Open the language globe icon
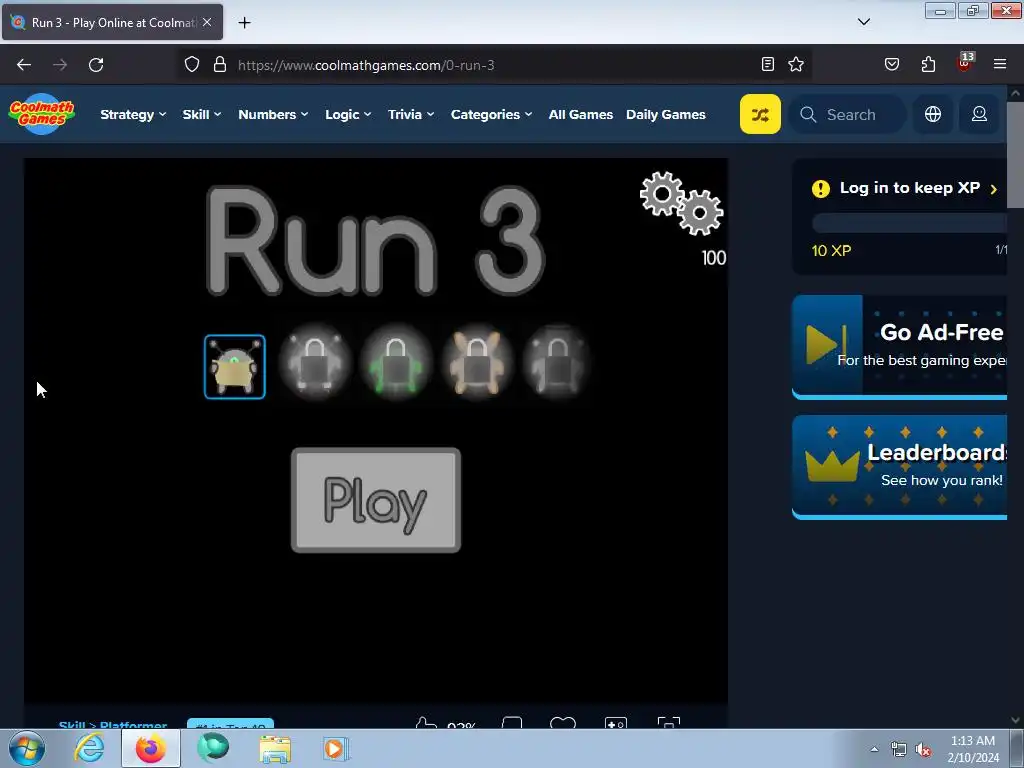Screen dimensions: 1024x768 pyautogui.click(x=933, y=114)
